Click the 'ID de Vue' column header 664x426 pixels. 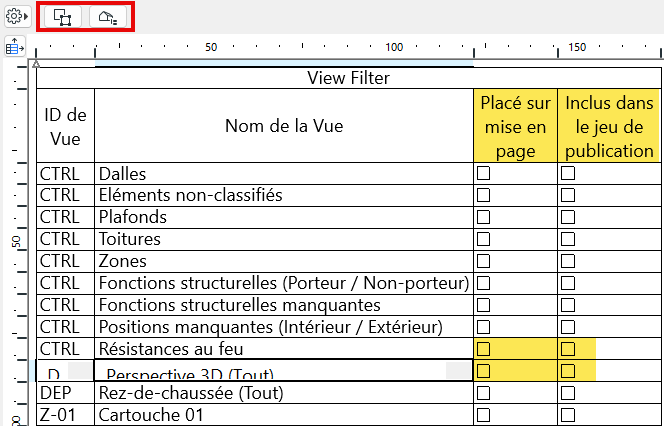pos(65,126)
